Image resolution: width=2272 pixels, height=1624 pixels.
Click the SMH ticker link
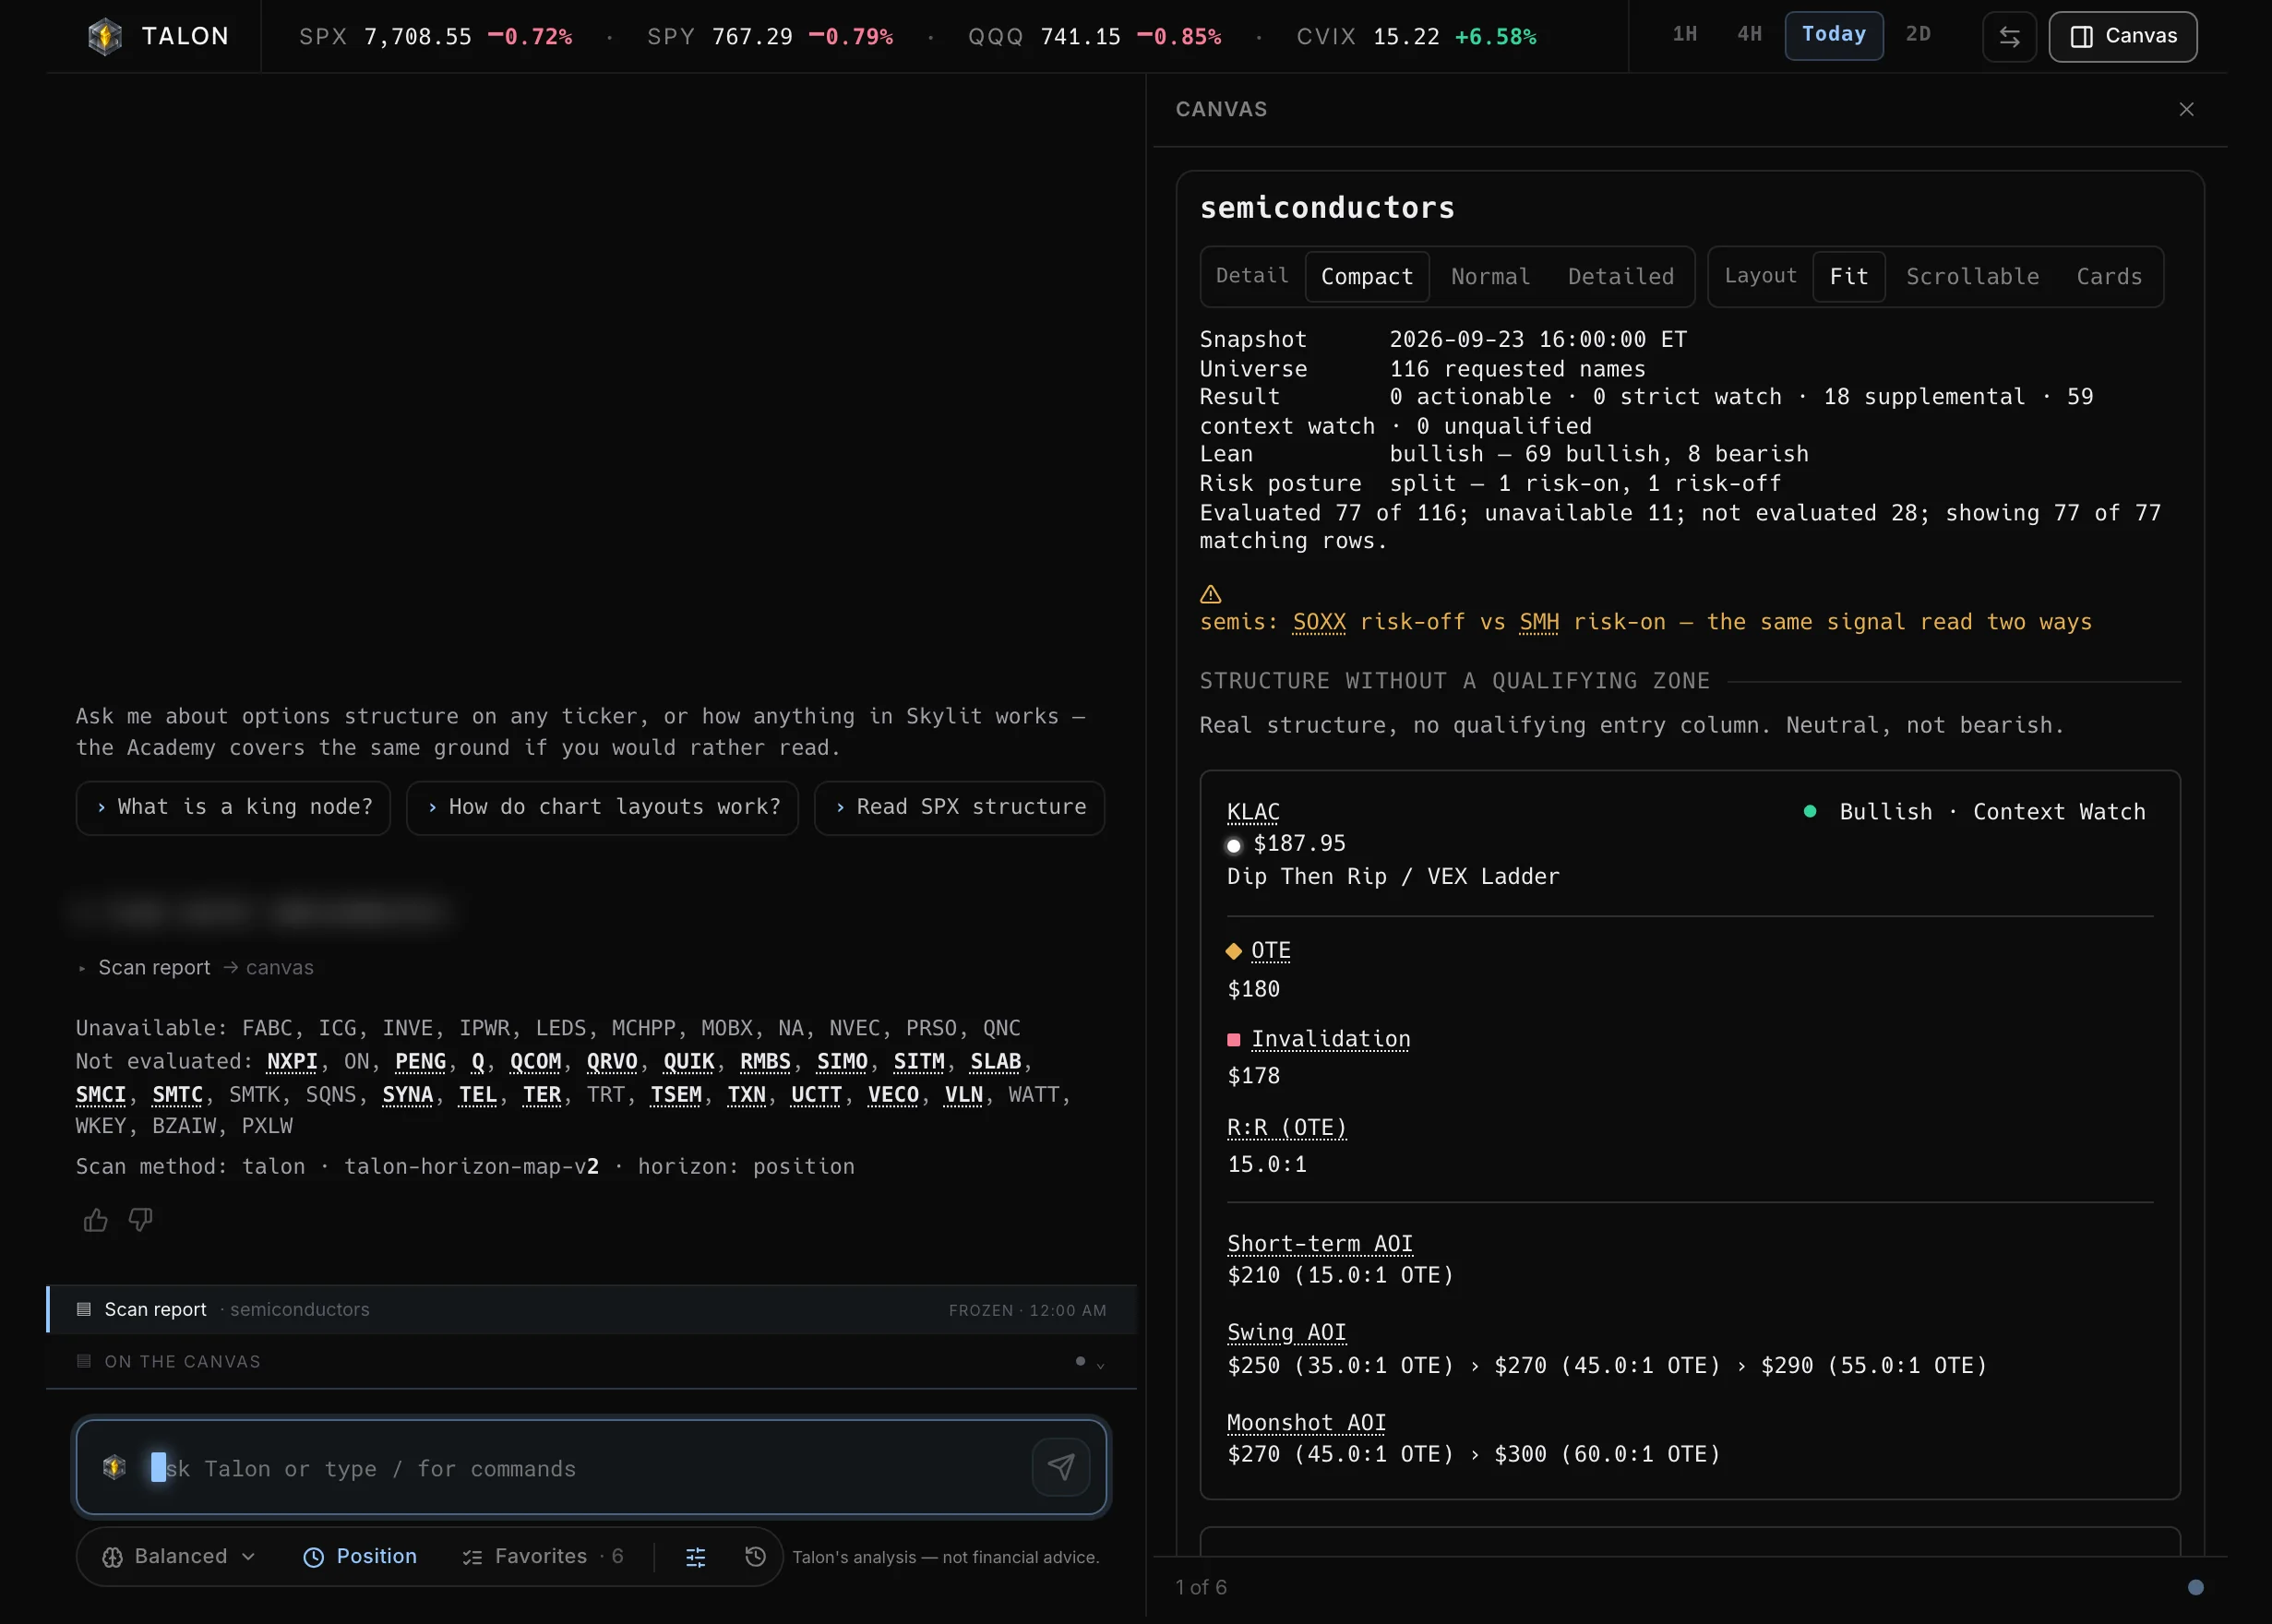point(1538,622)
